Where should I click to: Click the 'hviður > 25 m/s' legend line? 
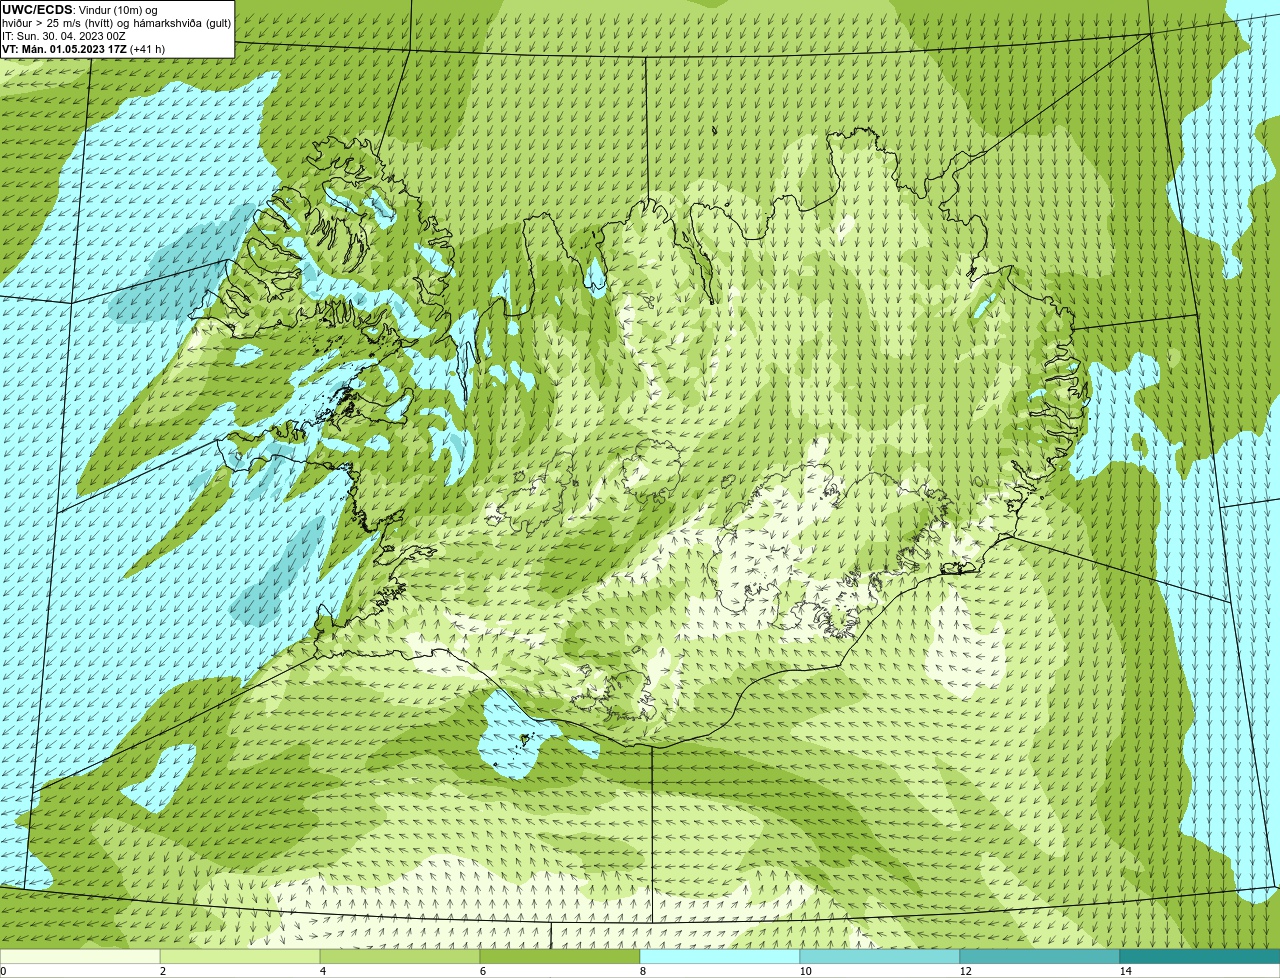pos(117,23)
